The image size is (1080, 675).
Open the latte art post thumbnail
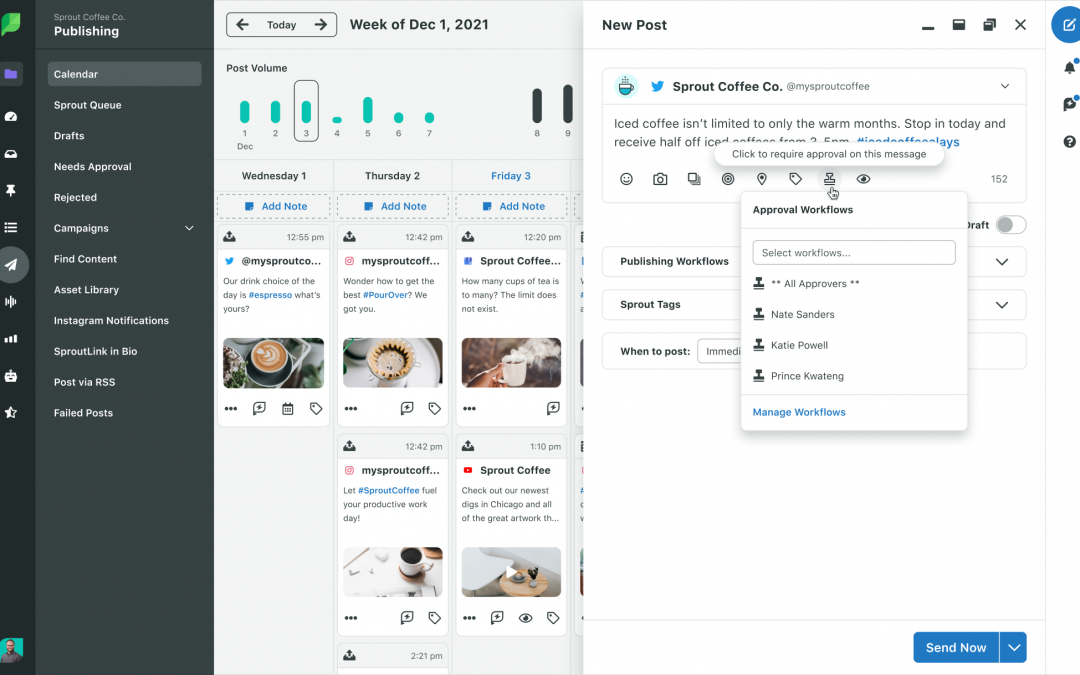(273, 363)
